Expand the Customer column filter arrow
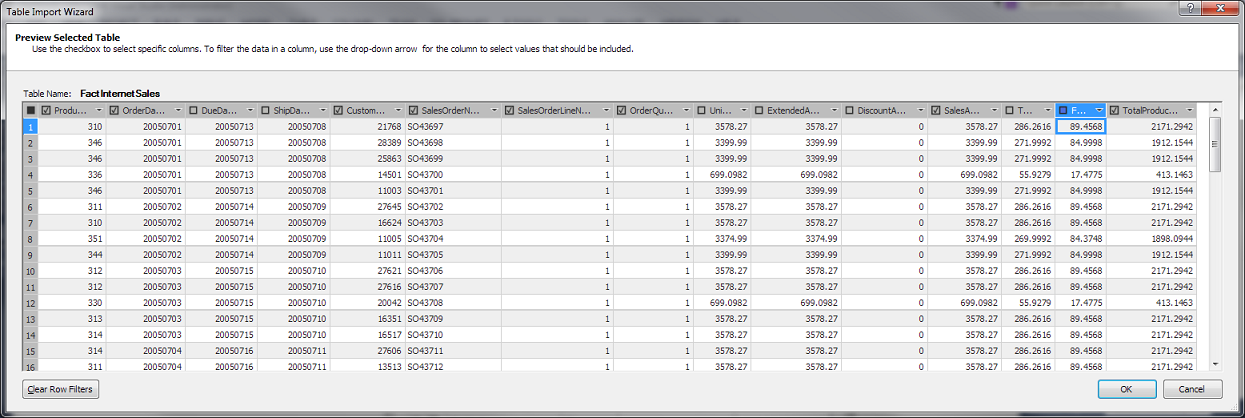Viewport: 1245px width, 418px height. (x=397, y=110)
